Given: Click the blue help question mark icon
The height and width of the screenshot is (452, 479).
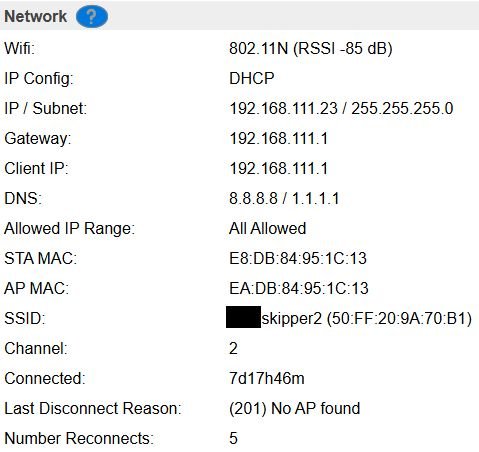Looking at the screenshot, I should [92, 16].
